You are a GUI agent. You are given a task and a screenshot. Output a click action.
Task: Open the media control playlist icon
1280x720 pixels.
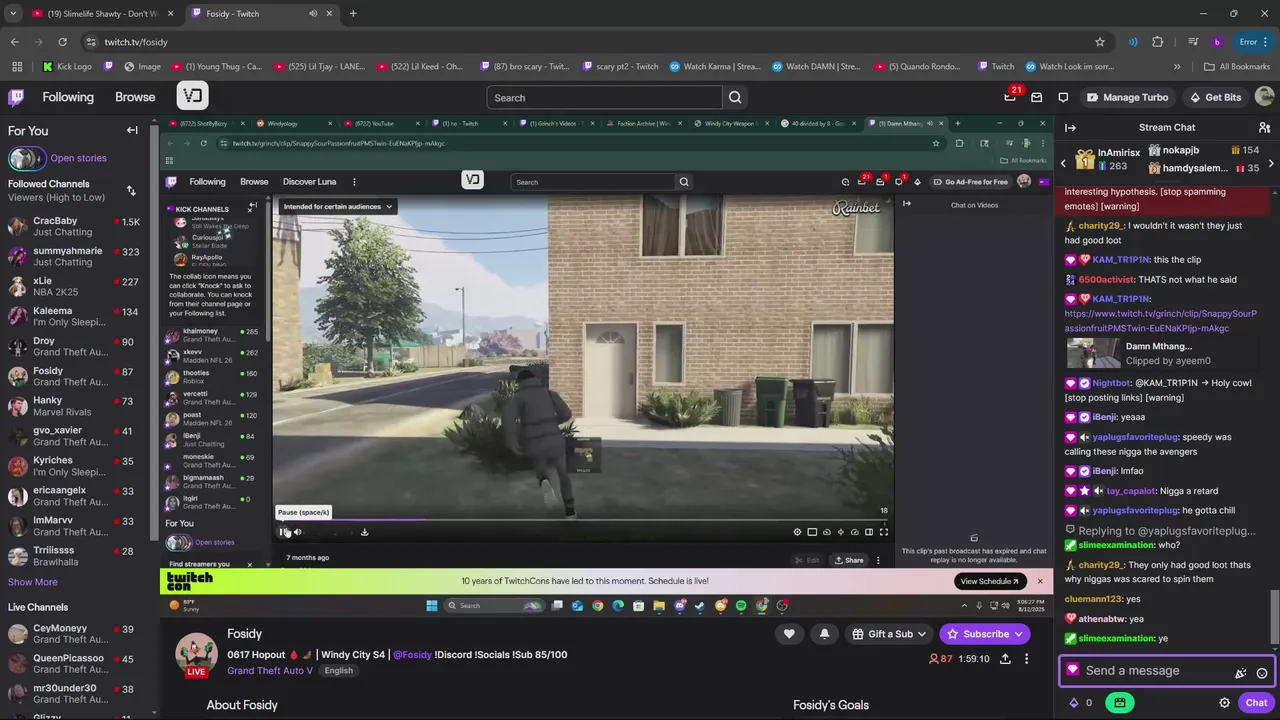1193,42
